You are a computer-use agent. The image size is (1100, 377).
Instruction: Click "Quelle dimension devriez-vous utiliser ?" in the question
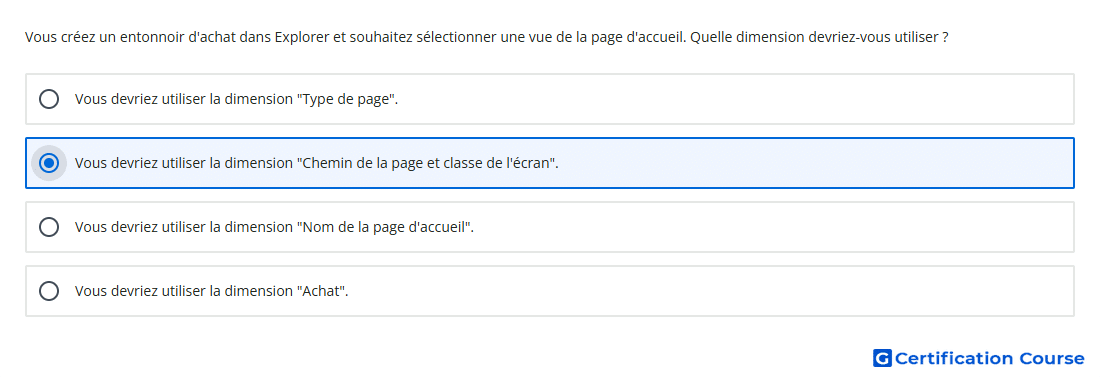click(x=819, y=37)
